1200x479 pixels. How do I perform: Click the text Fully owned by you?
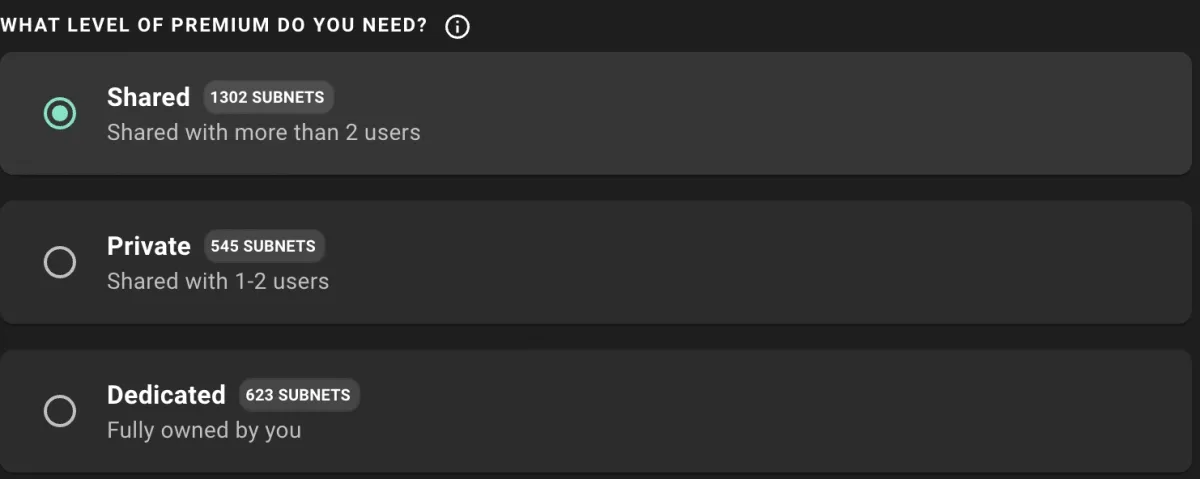(204, 431)
